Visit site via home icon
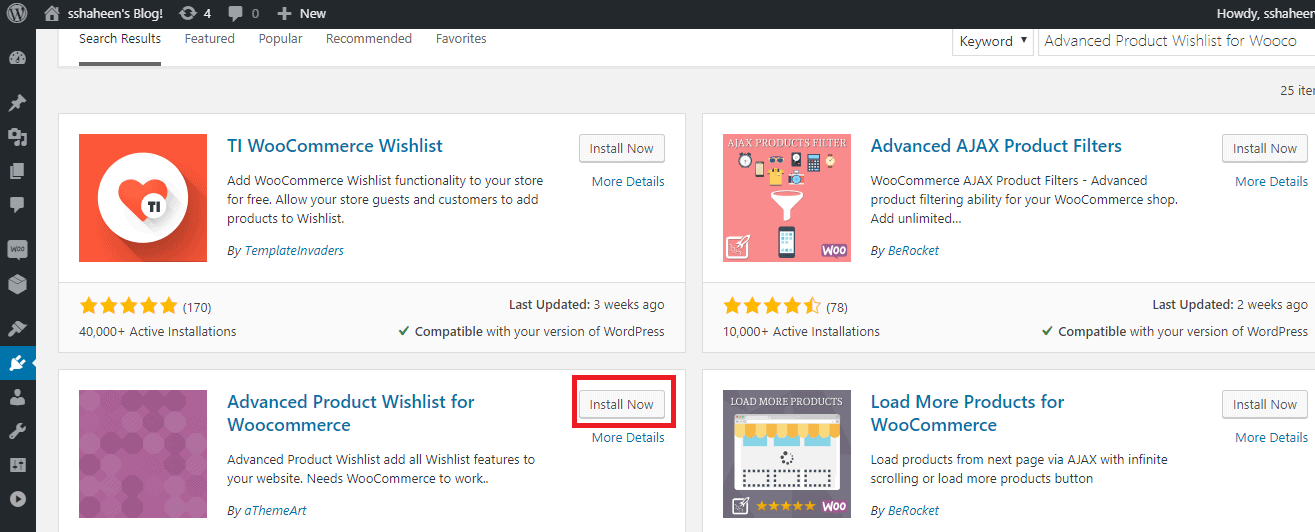Screen dimensions: 1315x532 click(52, 14)
